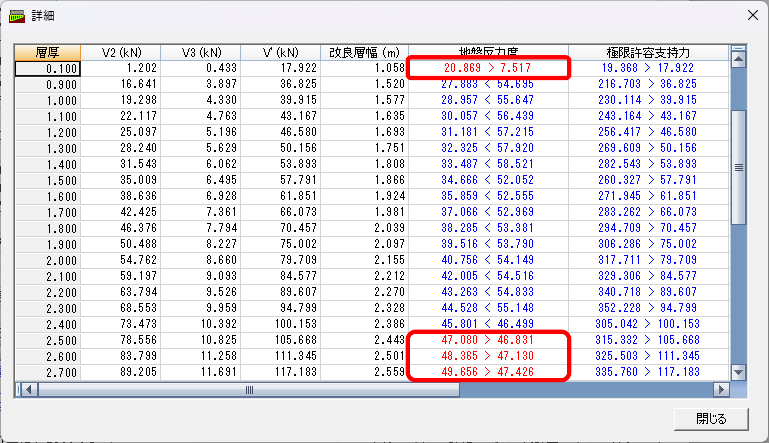Click 改良層幅 value 1.866

pyautogui.click(x=364, y=180)
